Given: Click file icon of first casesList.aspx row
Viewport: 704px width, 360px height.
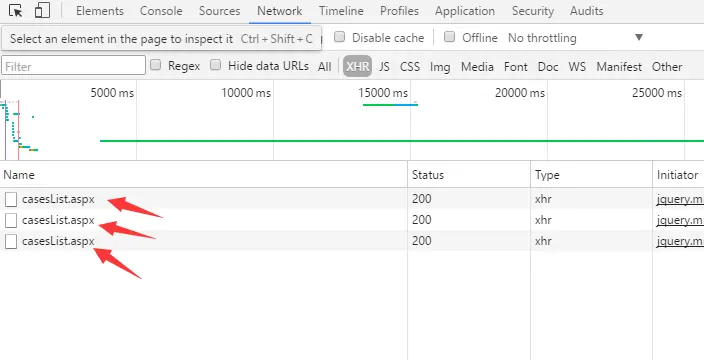Looking at the screenshot, I should 11,199.
